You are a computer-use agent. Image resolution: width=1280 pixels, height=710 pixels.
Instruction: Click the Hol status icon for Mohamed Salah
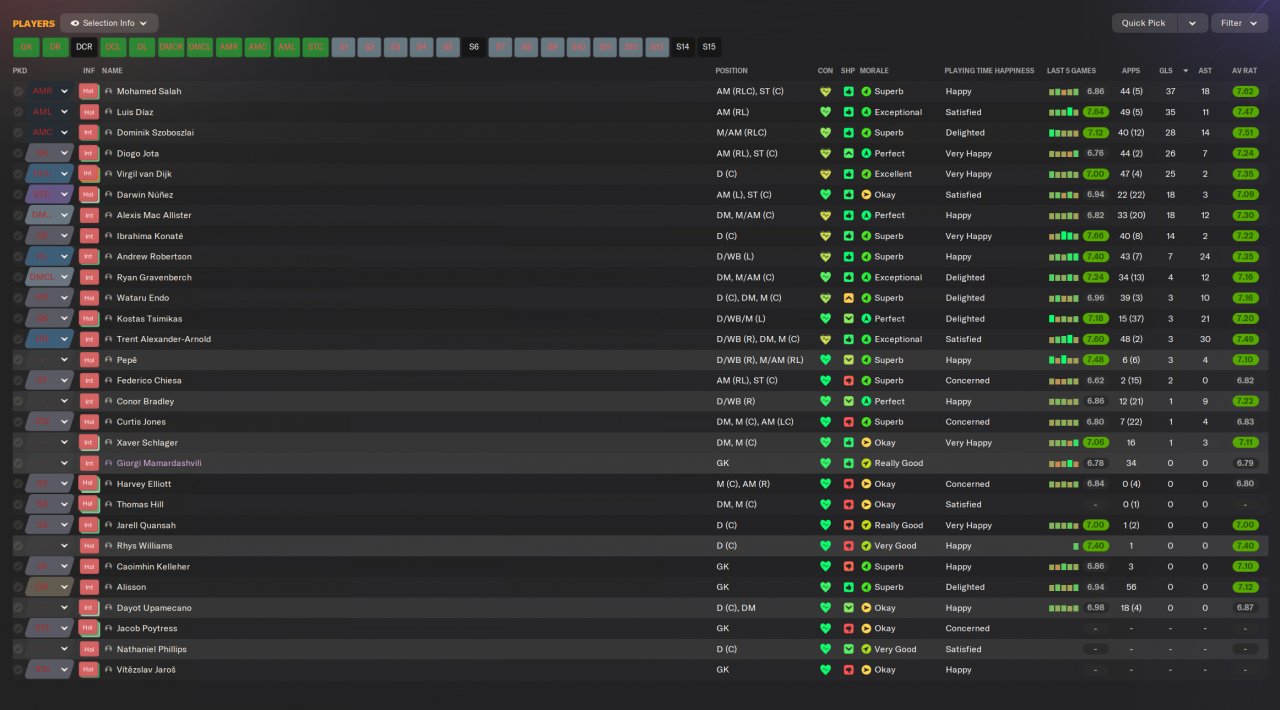[89, 91]
